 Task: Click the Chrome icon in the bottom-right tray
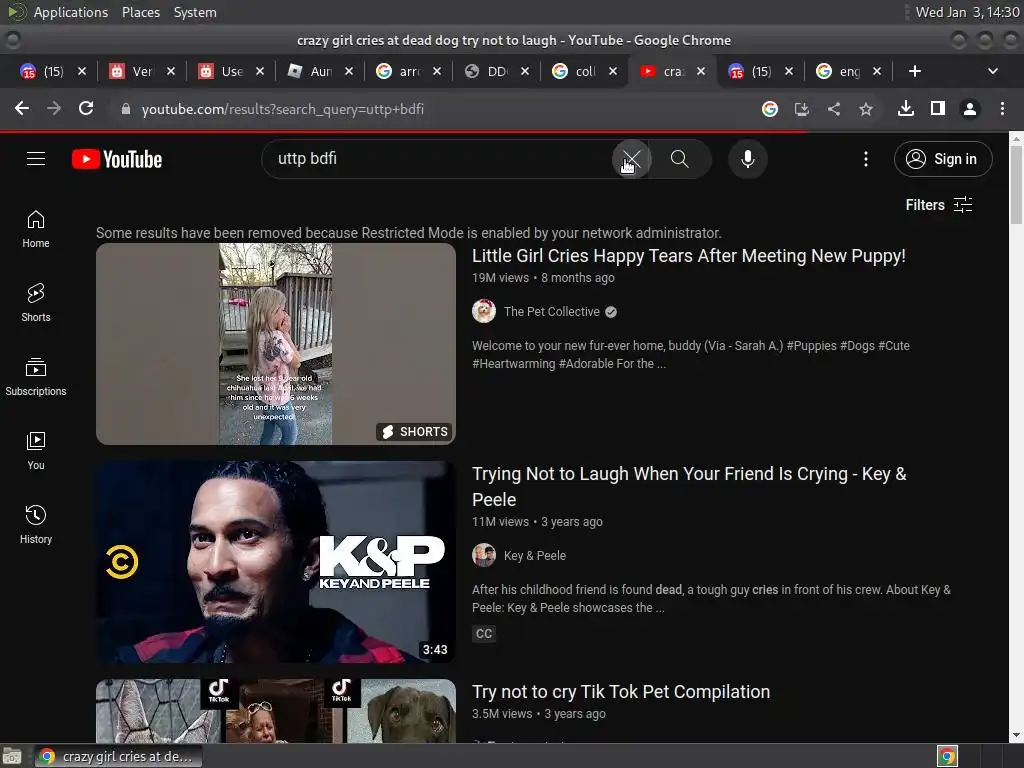(947, 756)
